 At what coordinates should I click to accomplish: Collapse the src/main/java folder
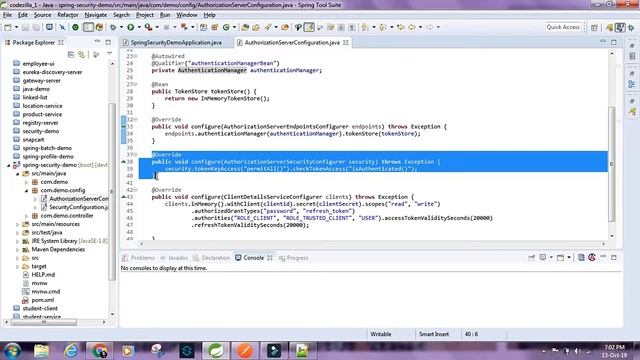pos(18,173)
